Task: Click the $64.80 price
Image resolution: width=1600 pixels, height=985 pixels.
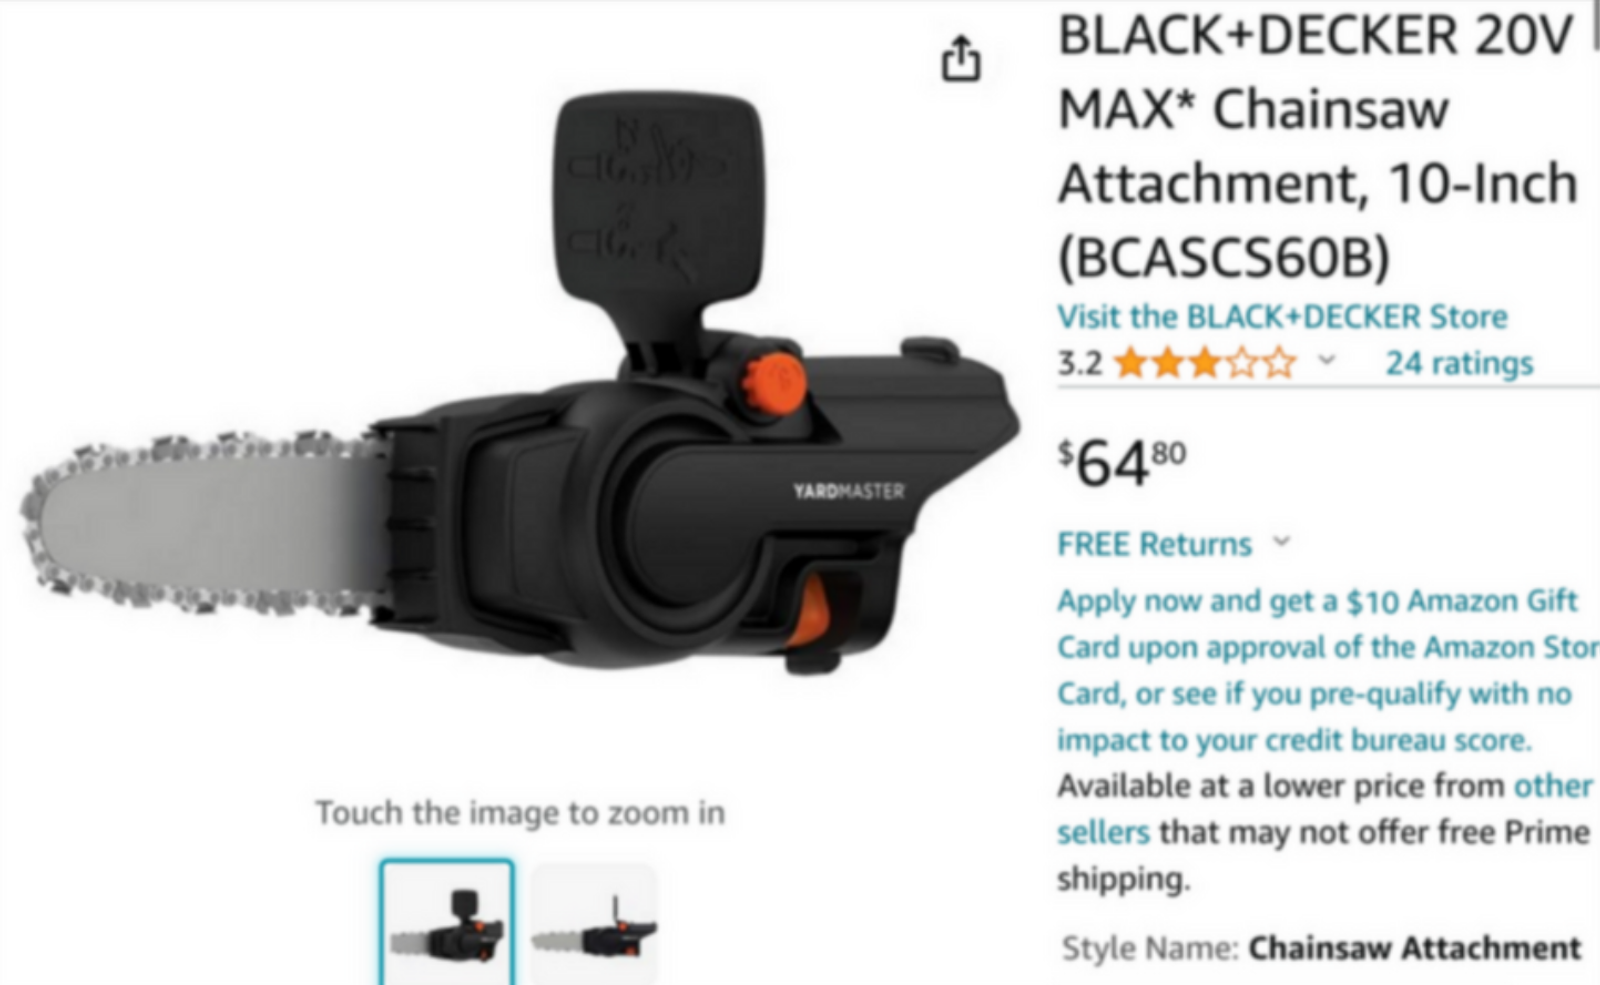Action: (1122, 464)
